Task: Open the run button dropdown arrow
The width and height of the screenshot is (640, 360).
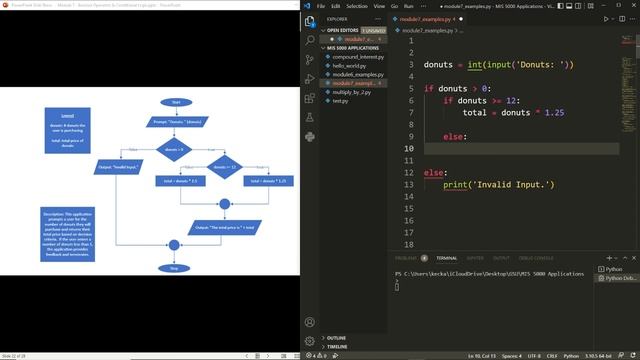Action: (x=613, y=19)
